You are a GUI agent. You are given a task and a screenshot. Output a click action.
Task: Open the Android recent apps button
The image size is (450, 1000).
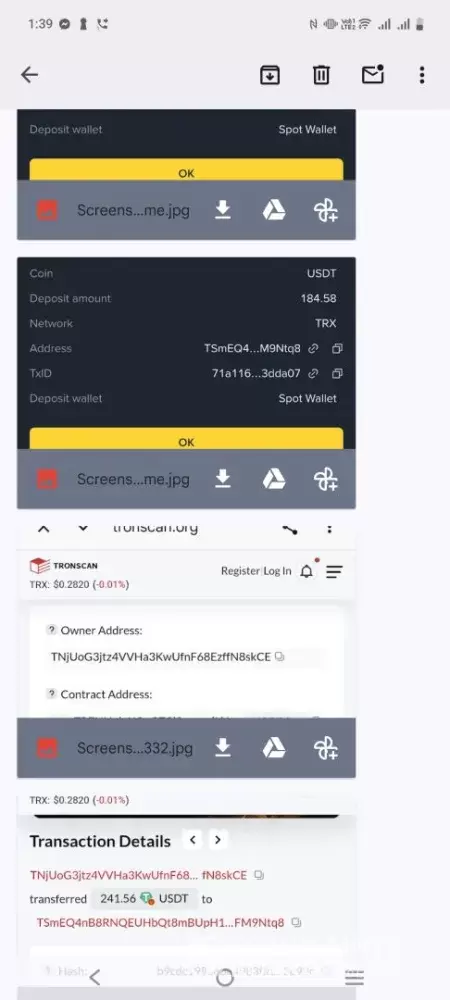354,977
